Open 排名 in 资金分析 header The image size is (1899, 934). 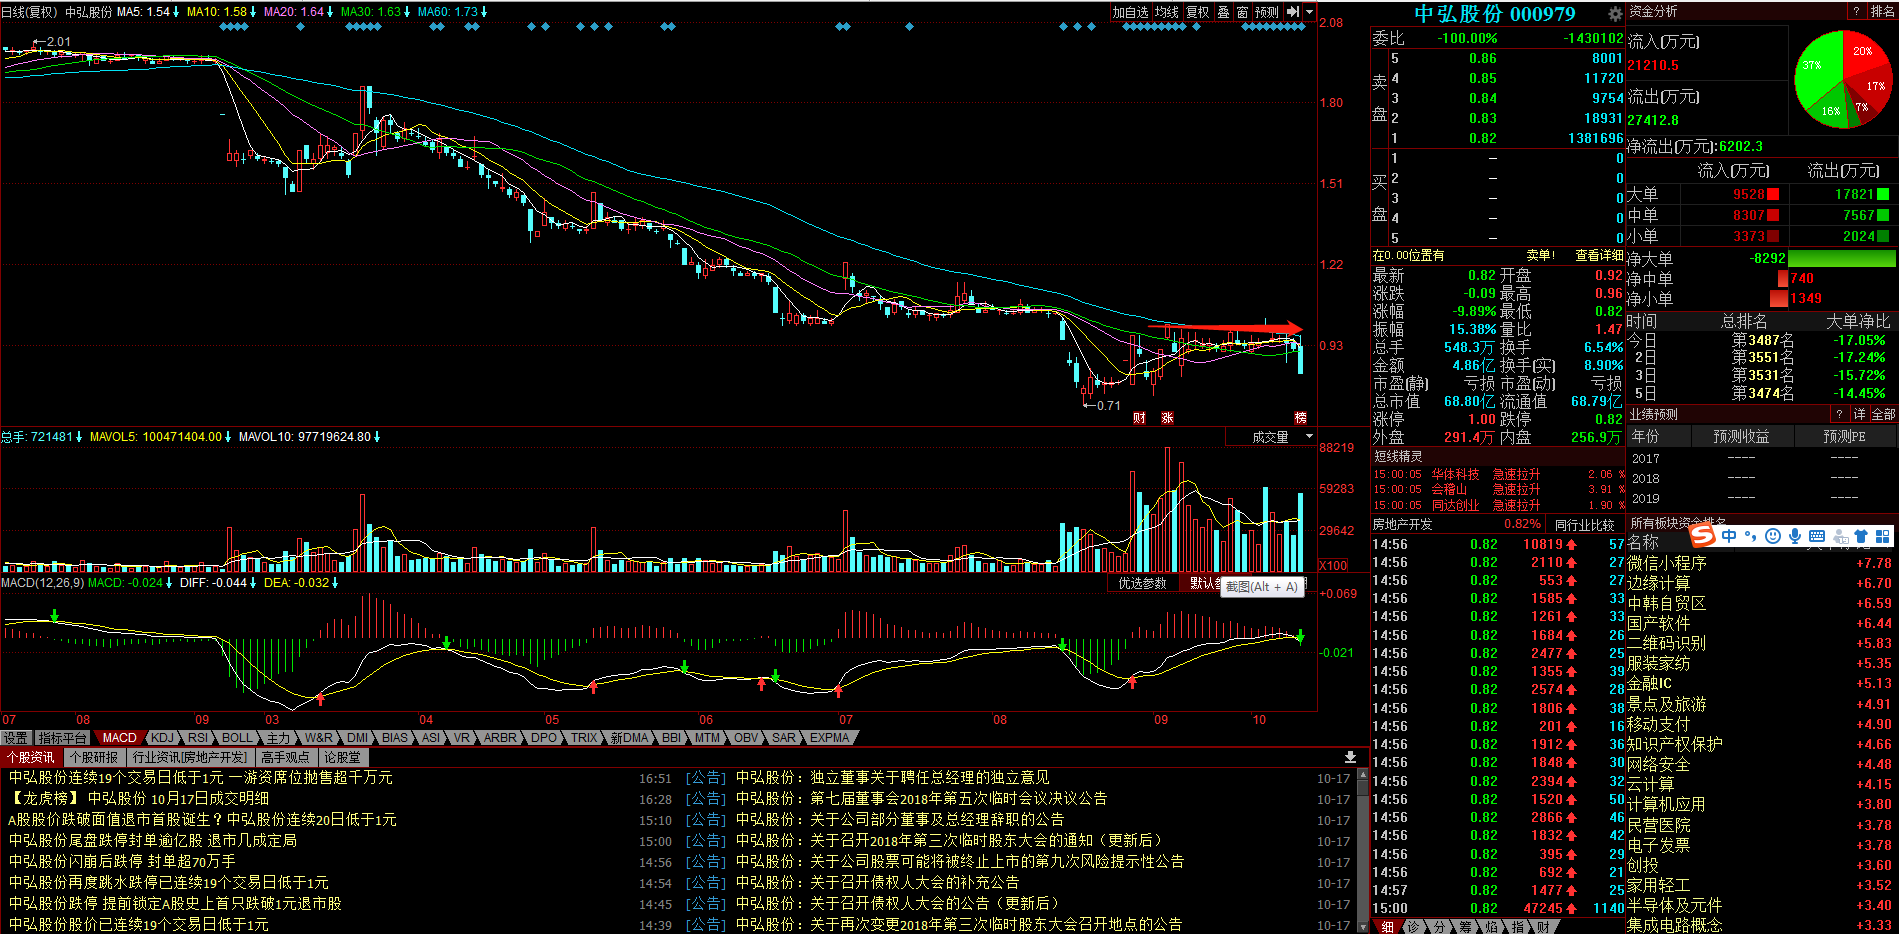tap(1882, 11)
